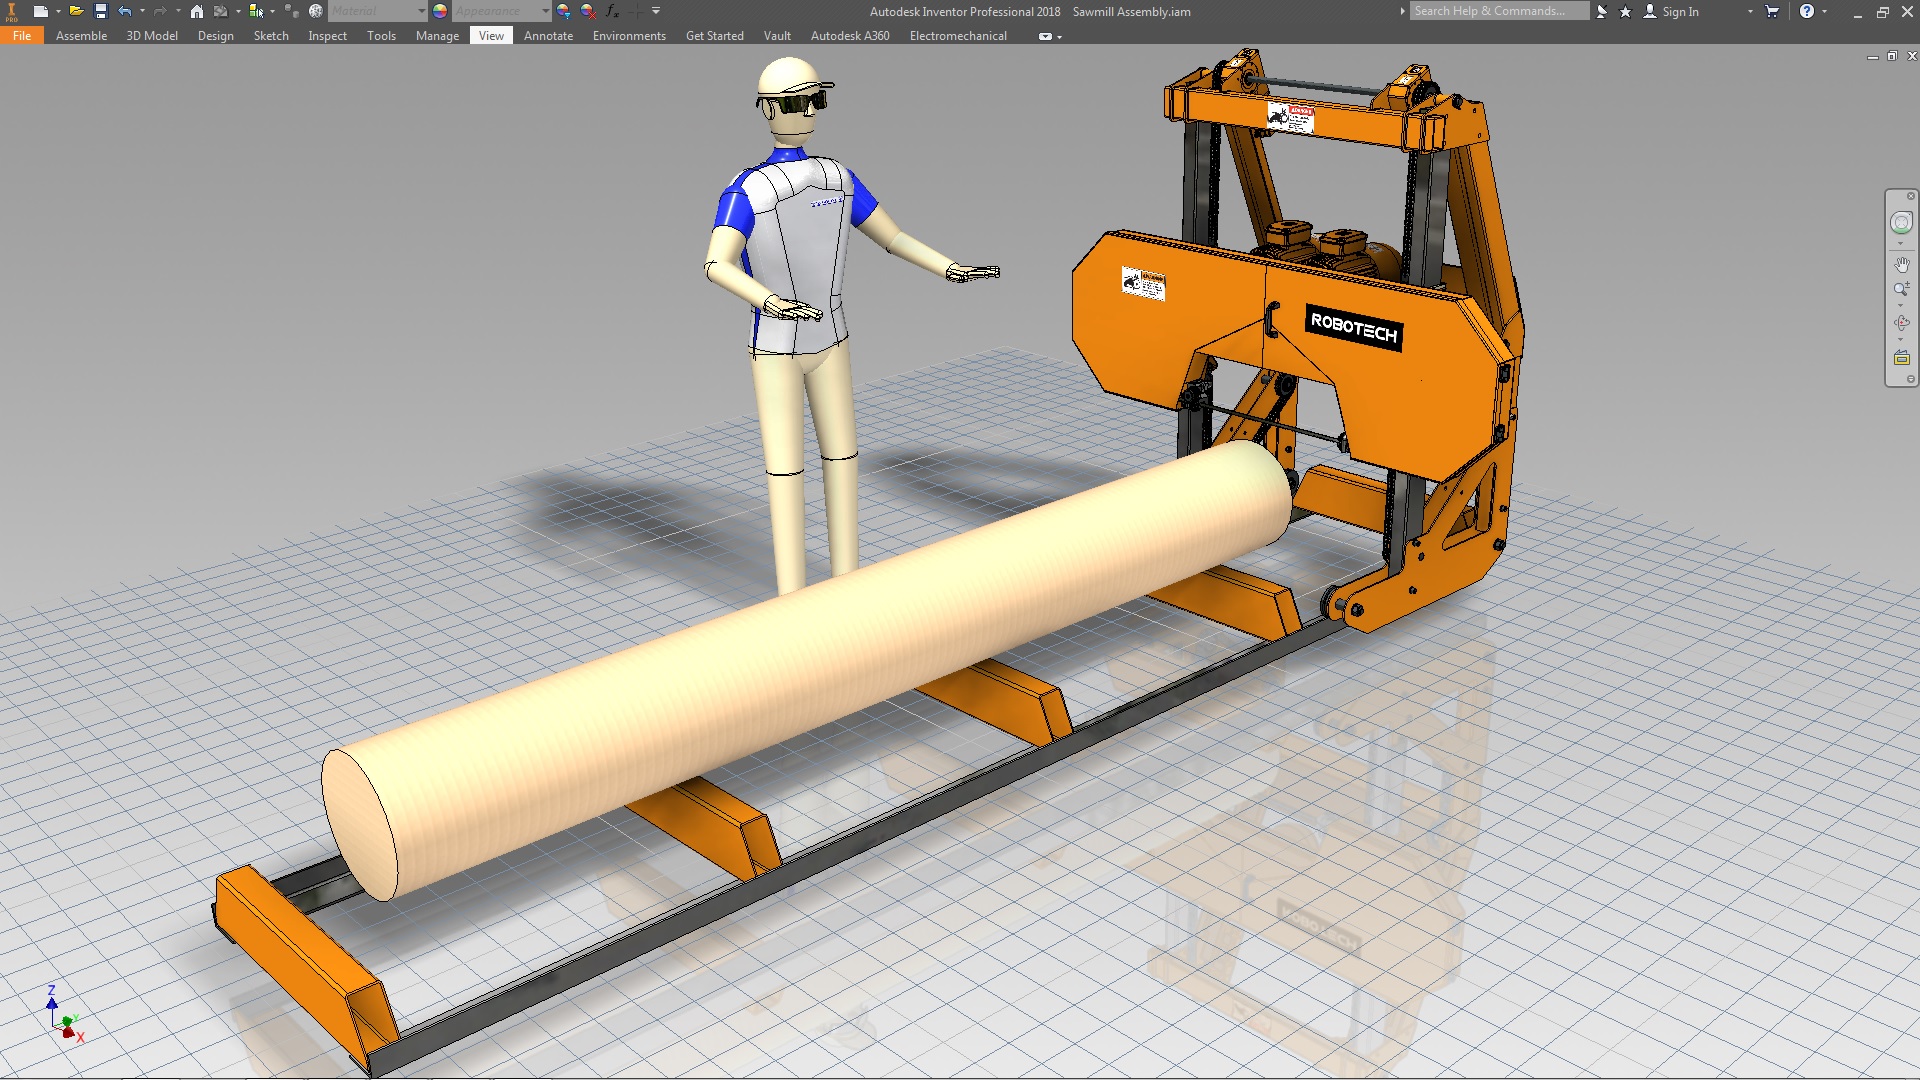This screenshot has height=1080, width=1920.
Task: Select the Zoom magnifier tool in navigation bar
Action: [x=1901, y=289]
